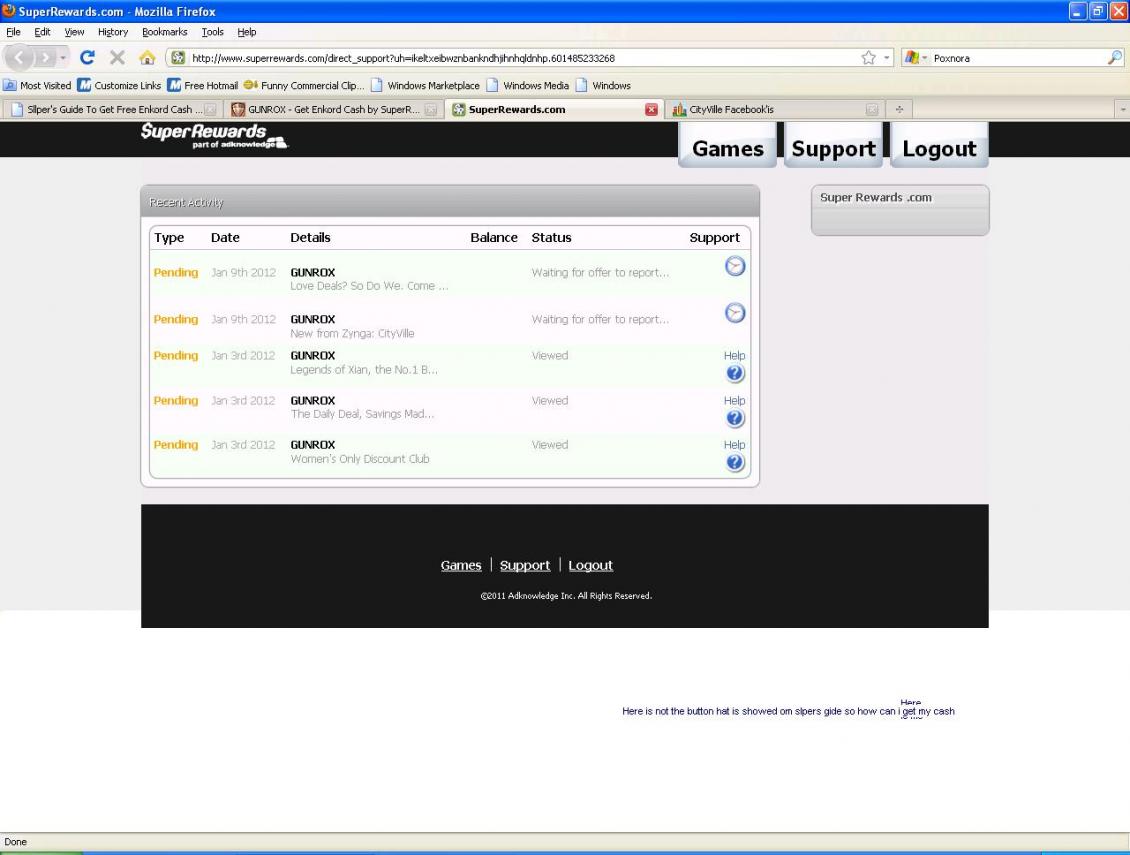Image resolution: width=1130 pixels, height=855 pixels.
Task: Click the Games header button
Action: [x=728, y=149]
